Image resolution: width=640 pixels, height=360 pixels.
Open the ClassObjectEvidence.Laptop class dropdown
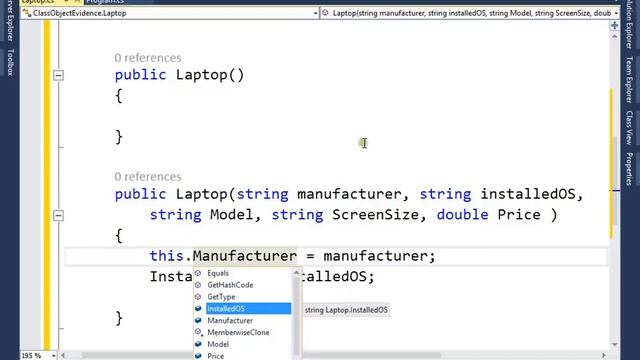(315, 13)
